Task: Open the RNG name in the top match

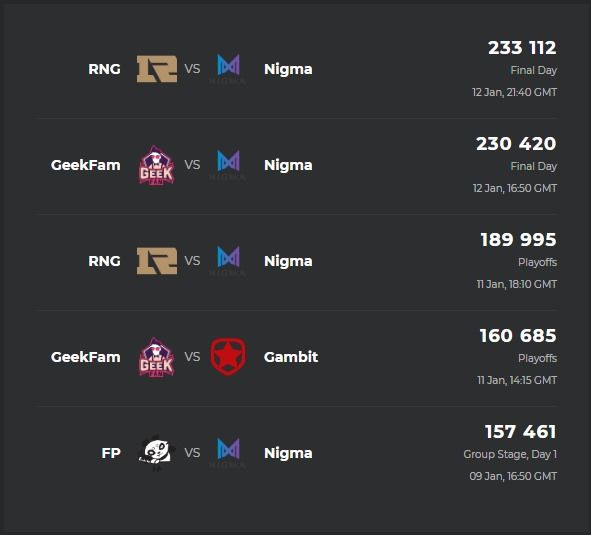Action: click(104, 69)
